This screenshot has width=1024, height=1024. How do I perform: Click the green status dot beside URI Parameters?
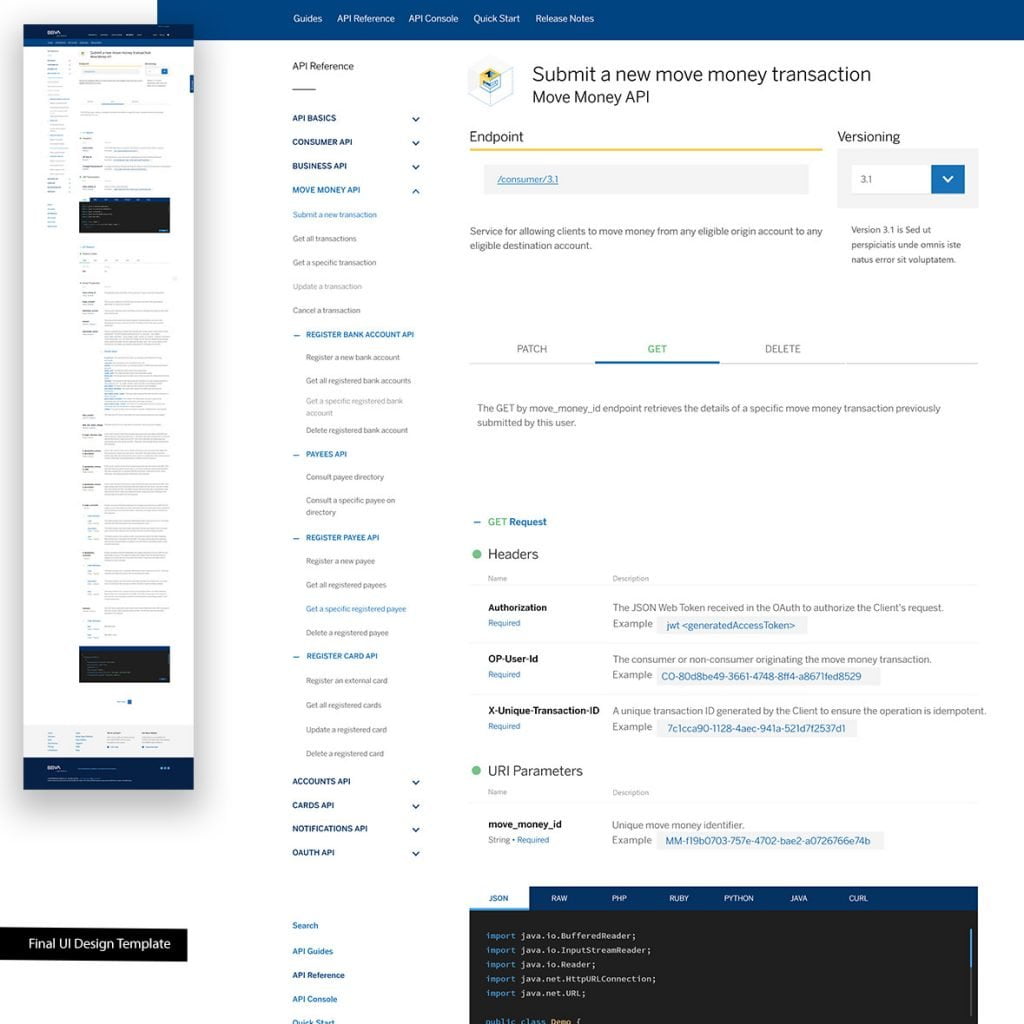[x=476, y=771]
